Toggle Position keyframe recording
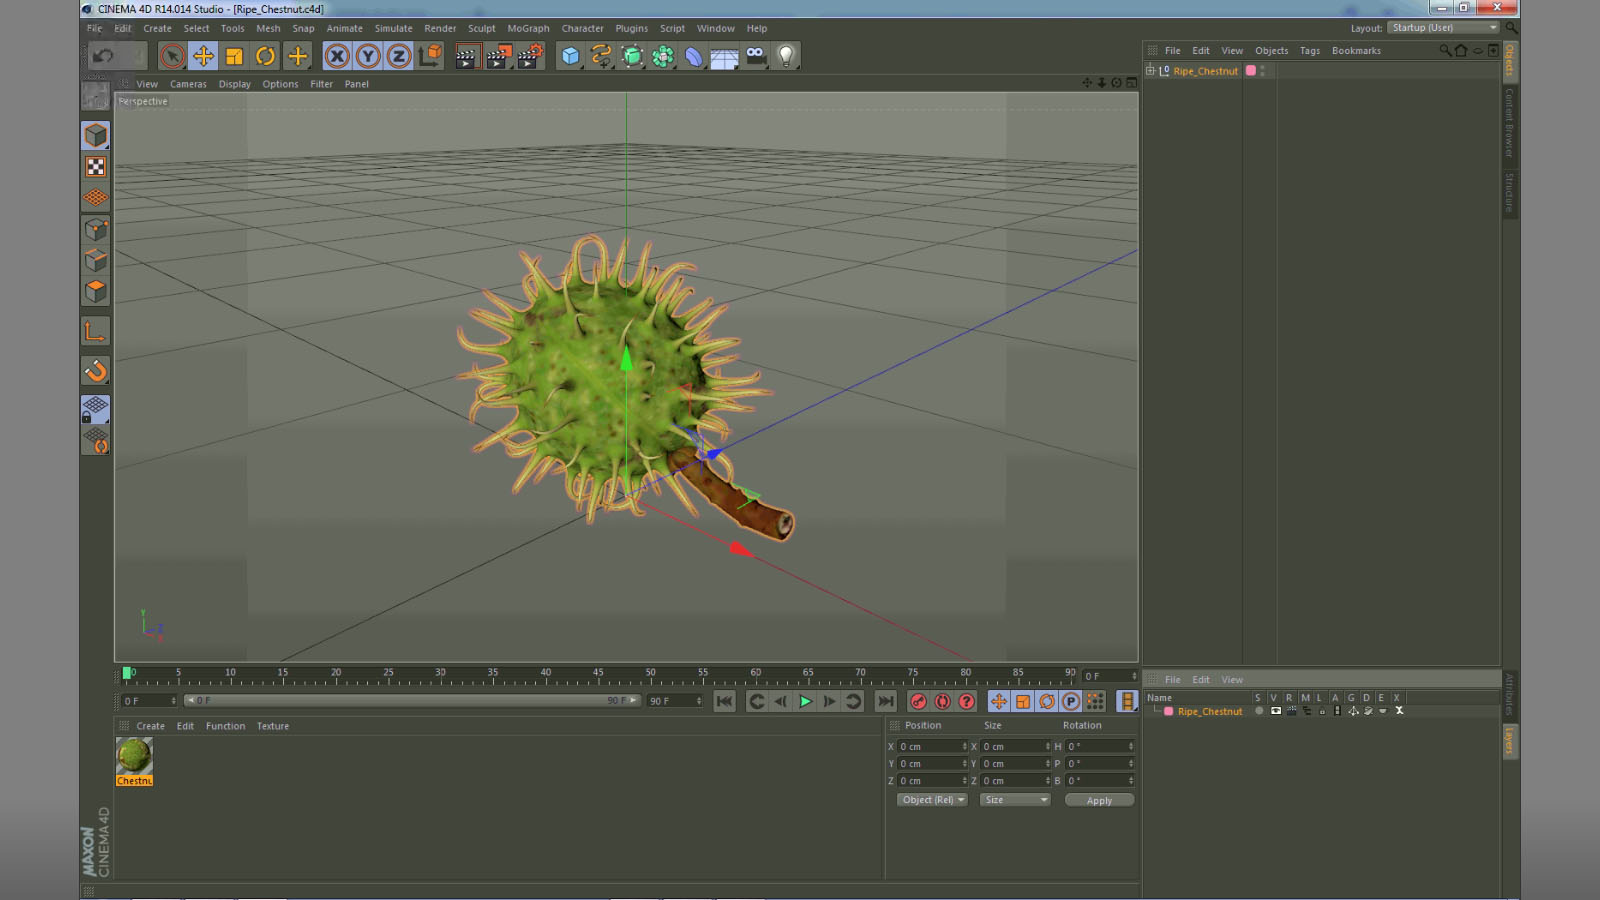This screenshot has height=900, width=1600. coord(998,701)
